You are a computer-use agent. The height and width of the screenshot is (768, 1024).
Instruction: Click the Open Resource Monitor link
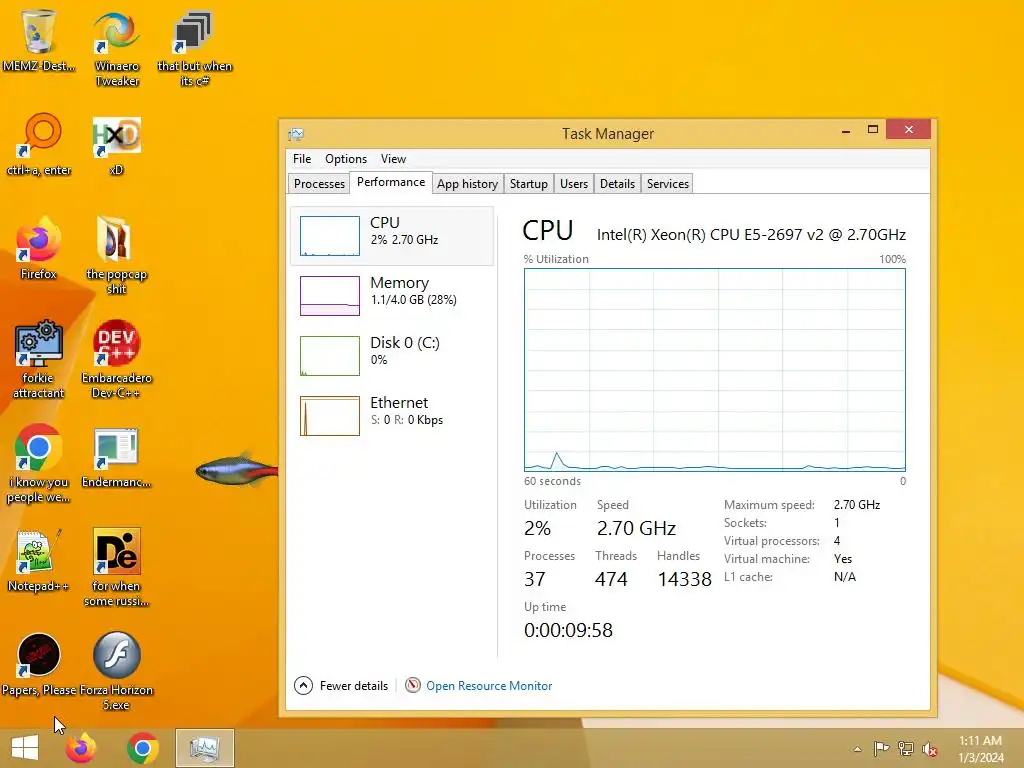[488, 686]
